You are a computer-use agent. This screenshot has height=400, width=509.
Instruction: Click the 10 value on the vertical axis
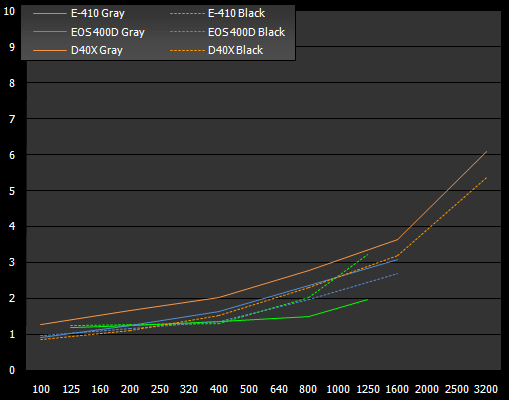(9, 11)
